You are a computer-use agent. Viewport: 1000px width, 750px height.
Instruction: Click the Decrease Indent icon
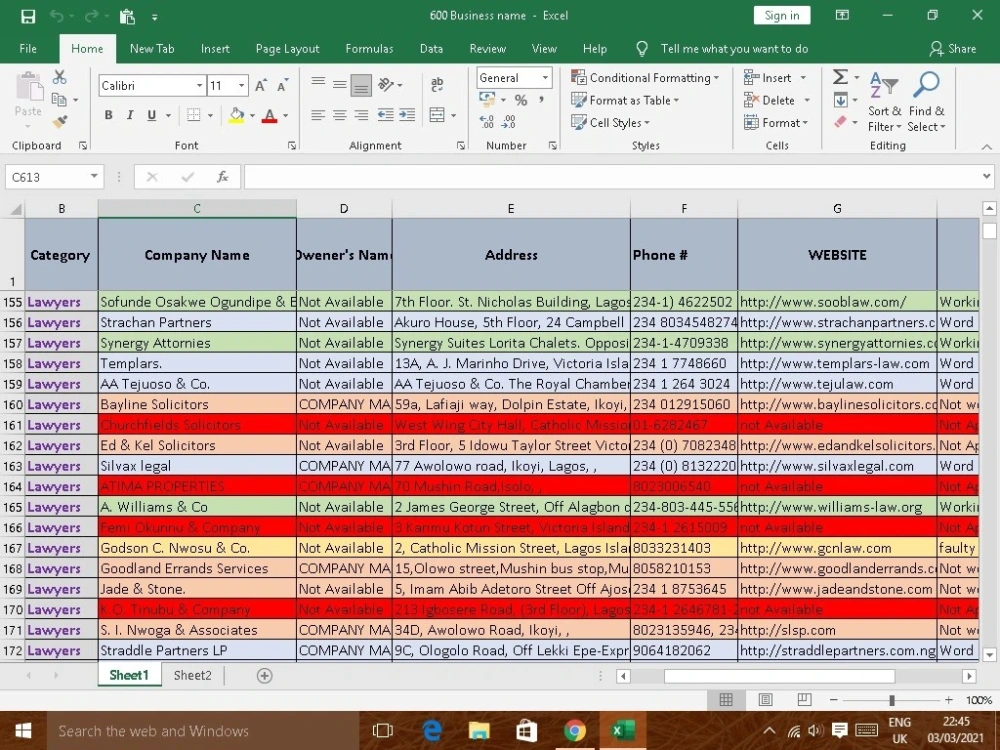point(385,115)
